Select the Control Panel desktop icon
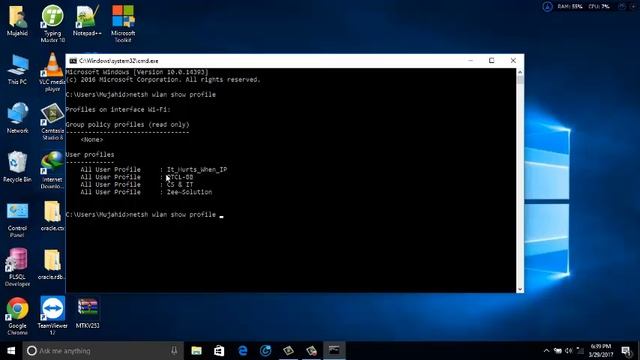This screenshot has width=640, height=360. (17, 219)
